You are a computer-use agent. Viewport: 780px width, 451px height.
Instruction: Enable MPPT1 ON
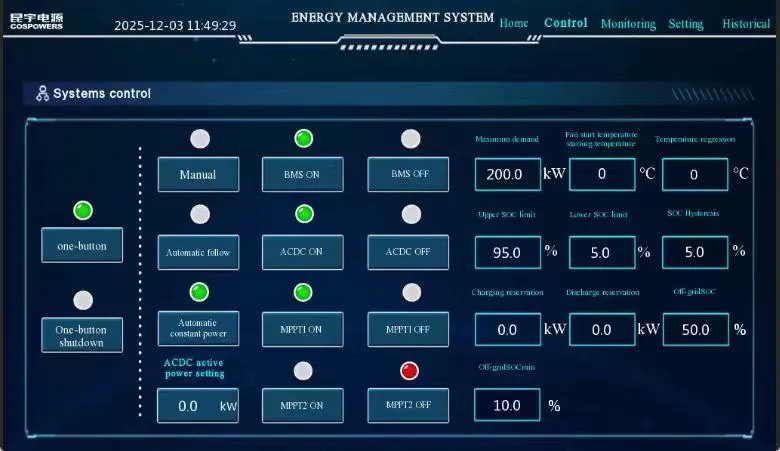pos(302,329)
